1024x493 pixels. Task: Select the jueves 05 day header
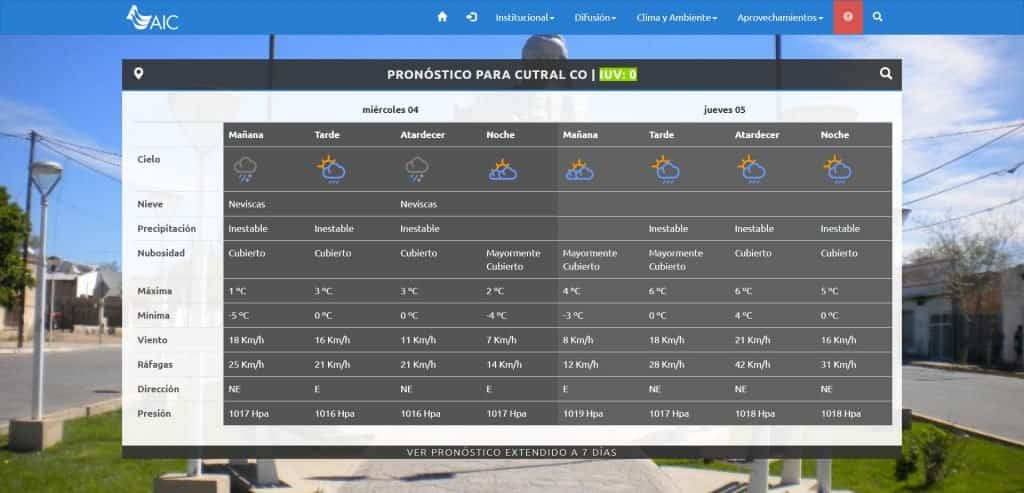click(x=725, y=110)
